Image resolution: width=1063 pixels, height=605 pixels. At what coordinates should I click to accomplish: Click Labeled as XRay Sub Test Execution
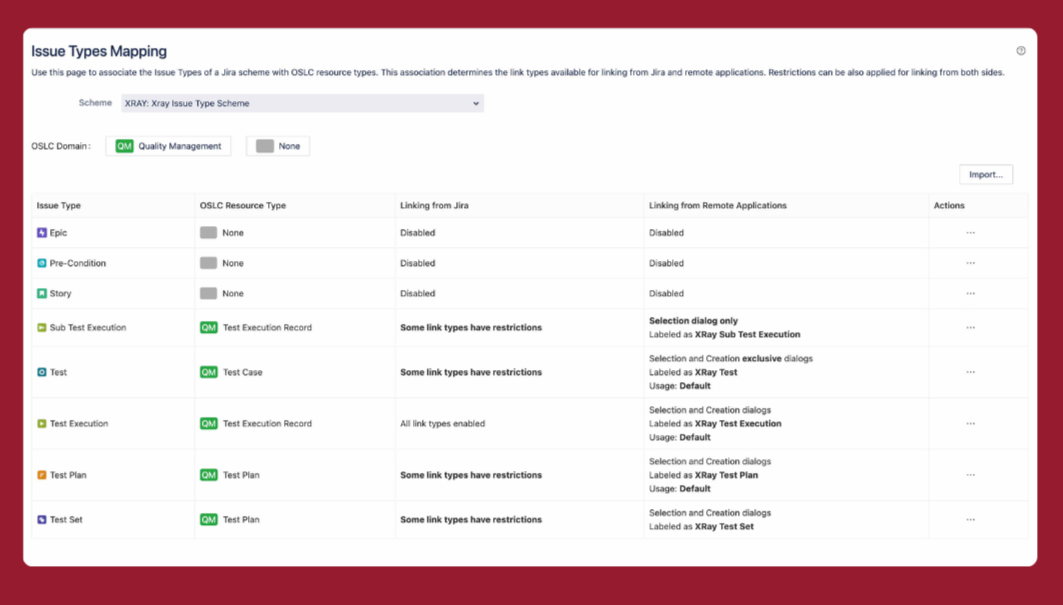[x=724, y=334]
